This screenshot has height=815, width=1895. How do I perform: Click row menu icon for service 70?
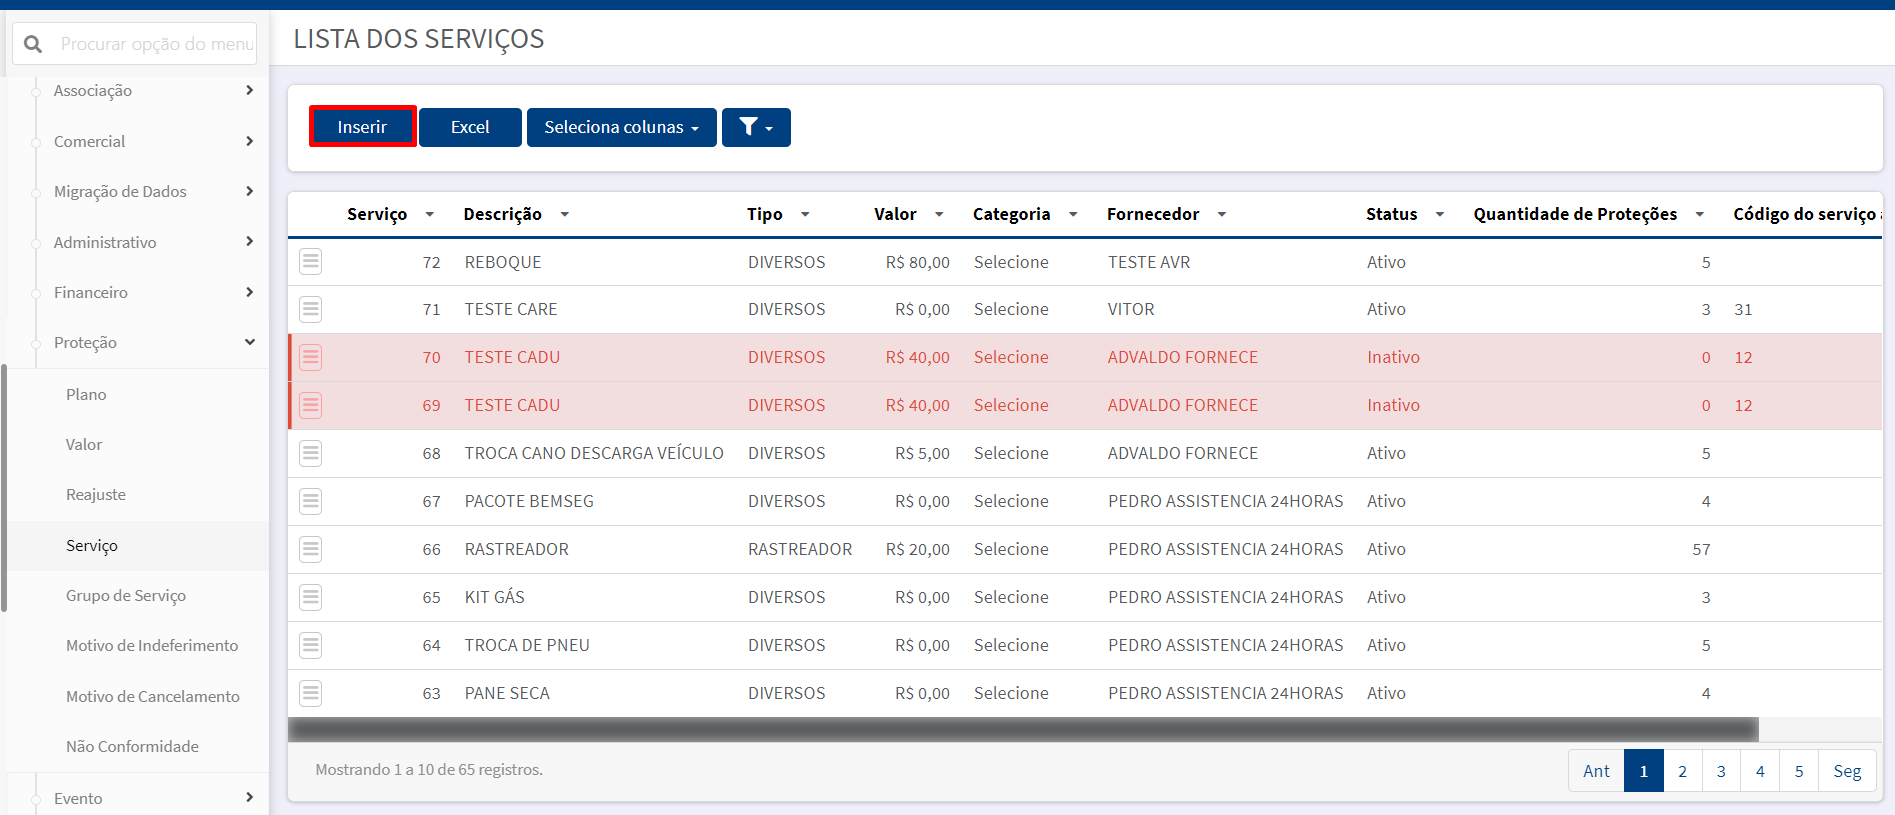pyautogui.click(x=311, y=357)
